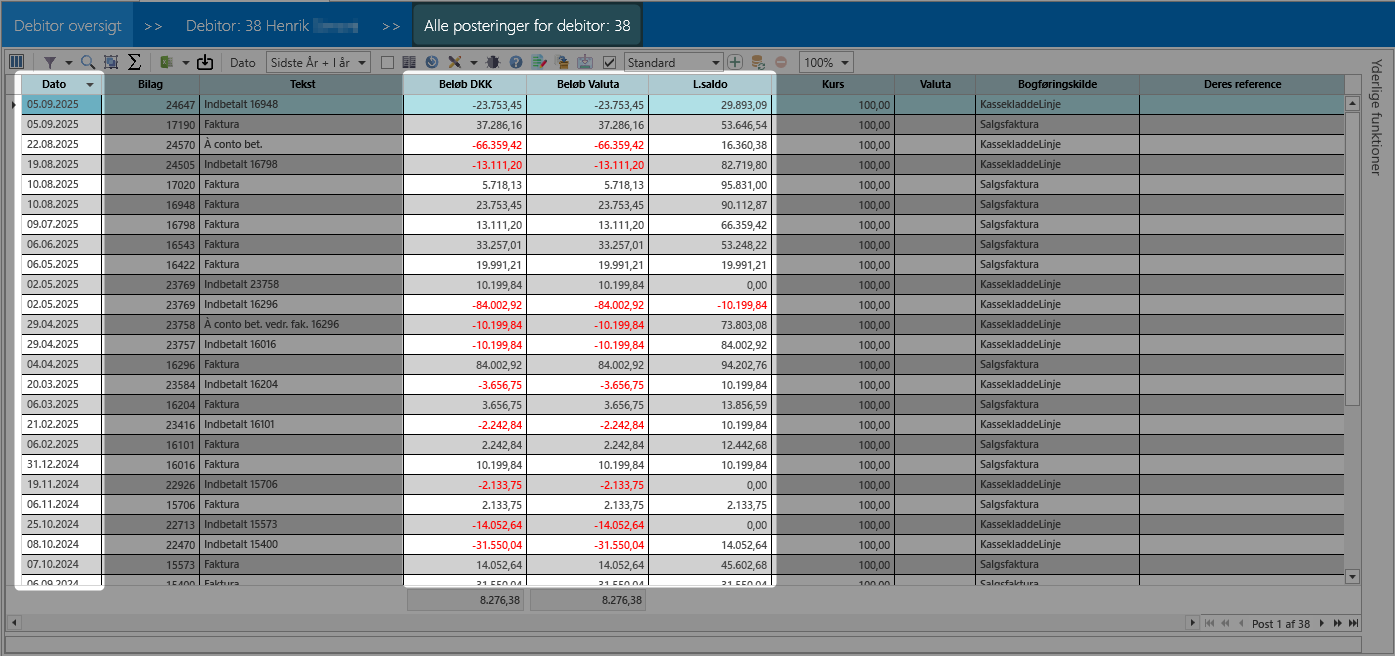Switch to Debitor oversigt tab

[x=68, y=26]
